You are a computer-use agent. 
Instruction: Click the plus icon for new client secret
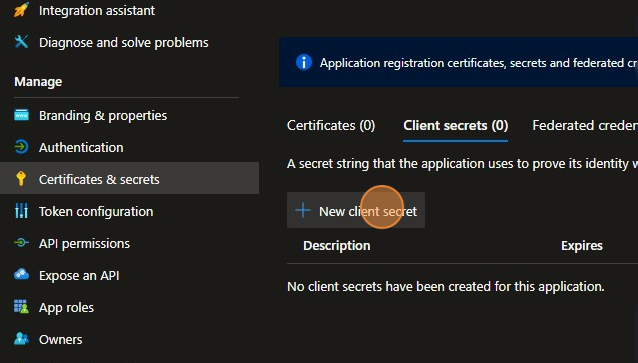coord(303,211)
